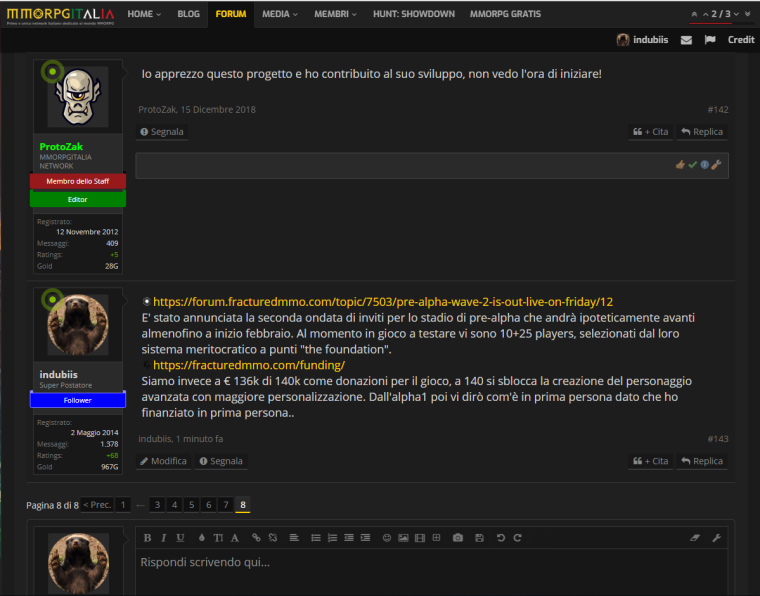Open the FORUM tab
This screenshot has width=760, height=596.
231,14
